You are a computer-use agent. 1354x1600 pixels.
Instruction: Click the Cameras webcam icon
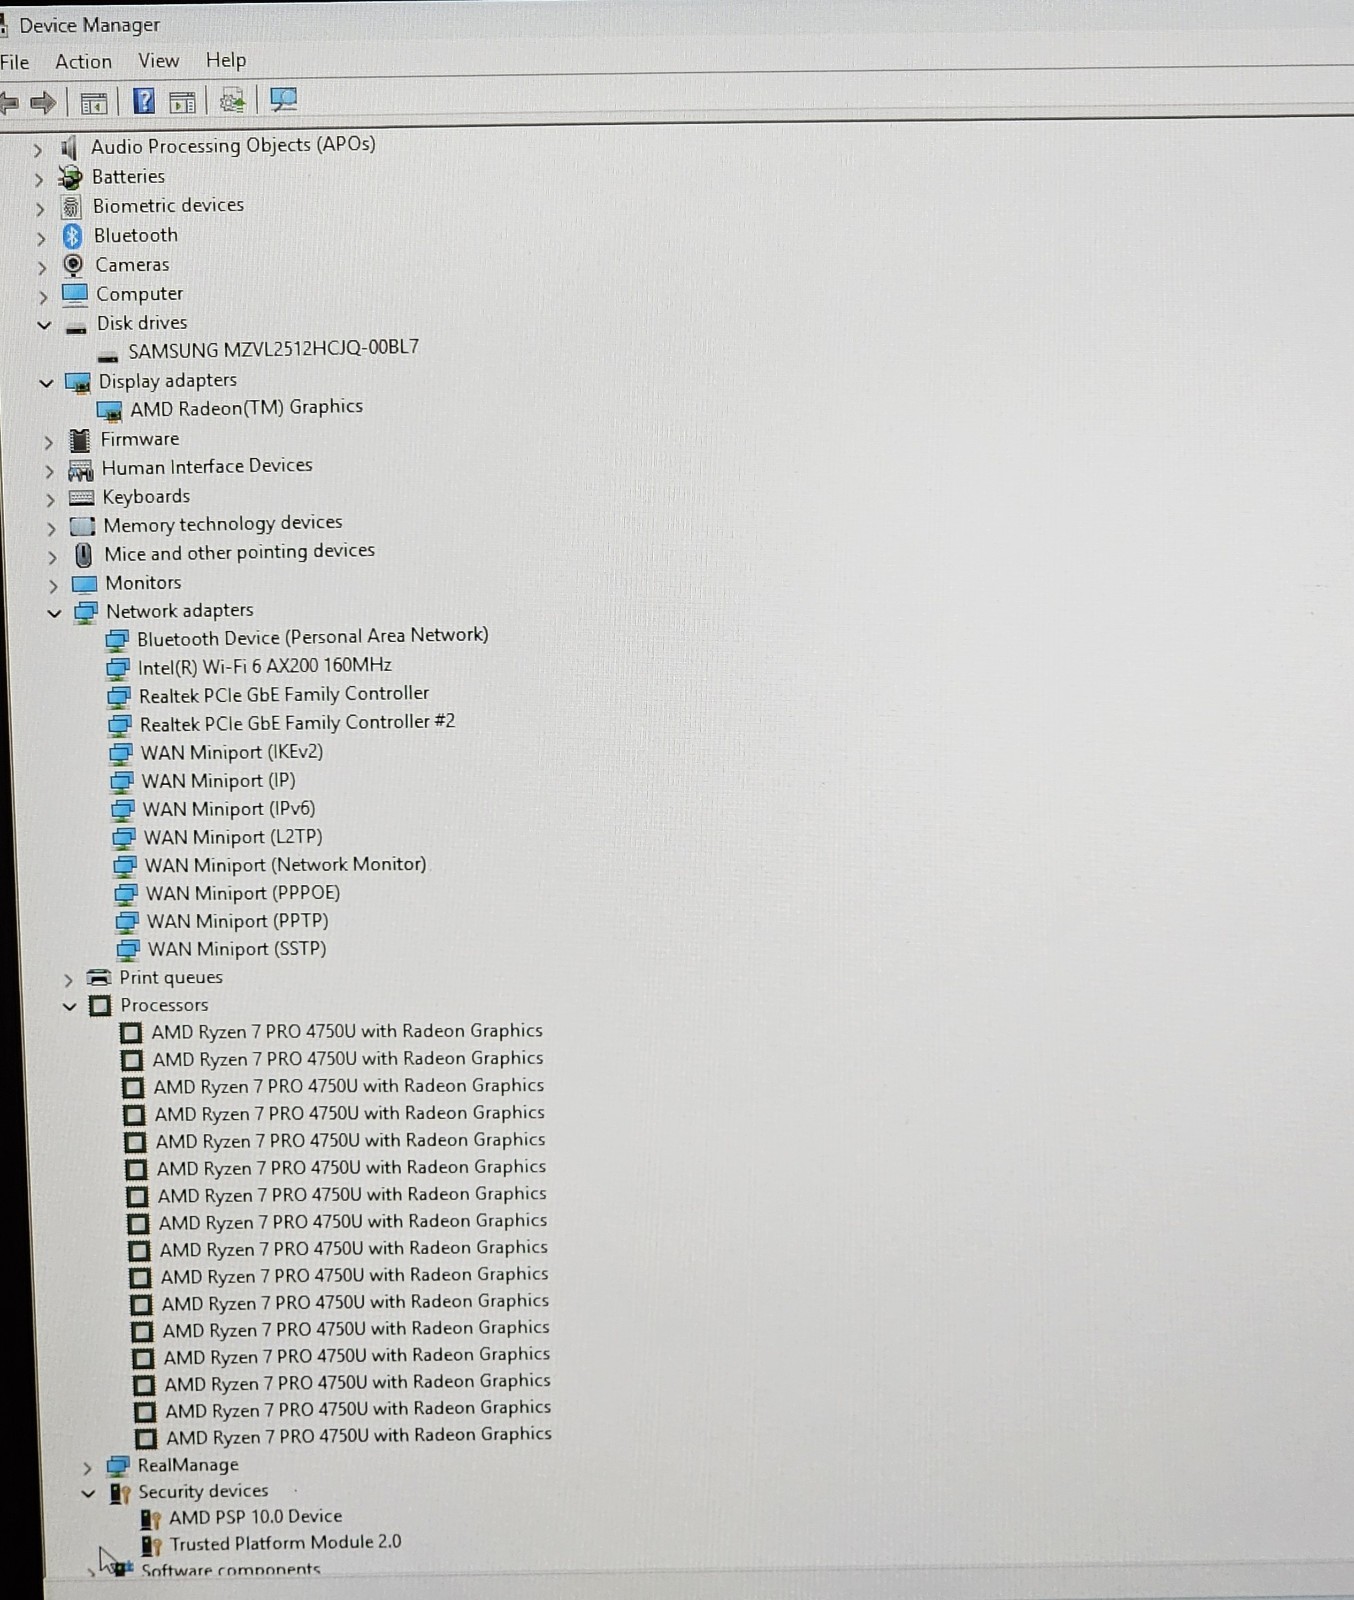coord(73,265)
